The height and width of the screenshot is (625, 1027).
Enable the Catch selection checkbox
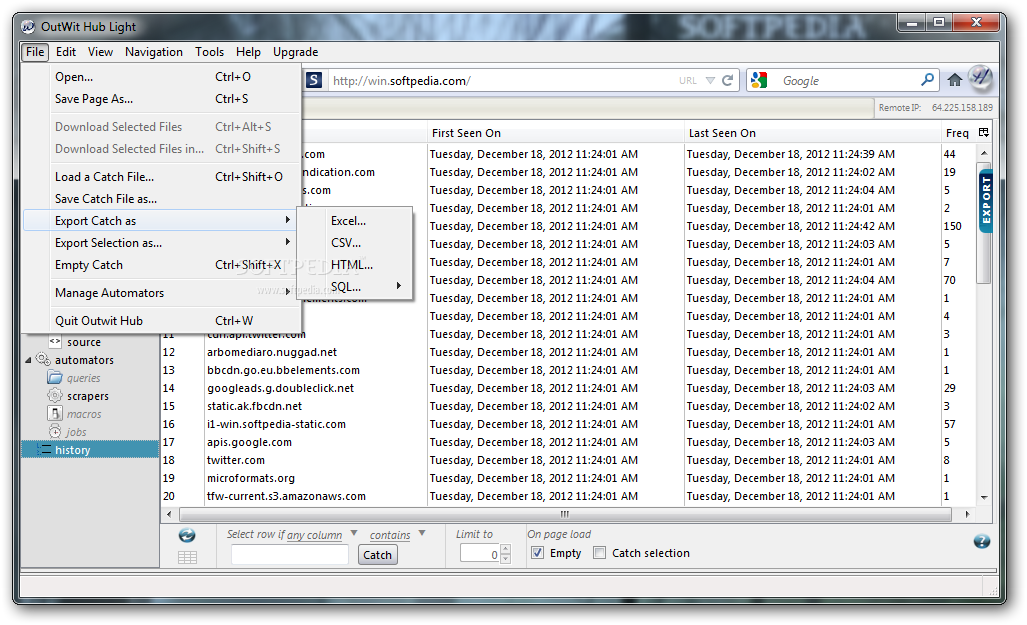click(599, 552)
